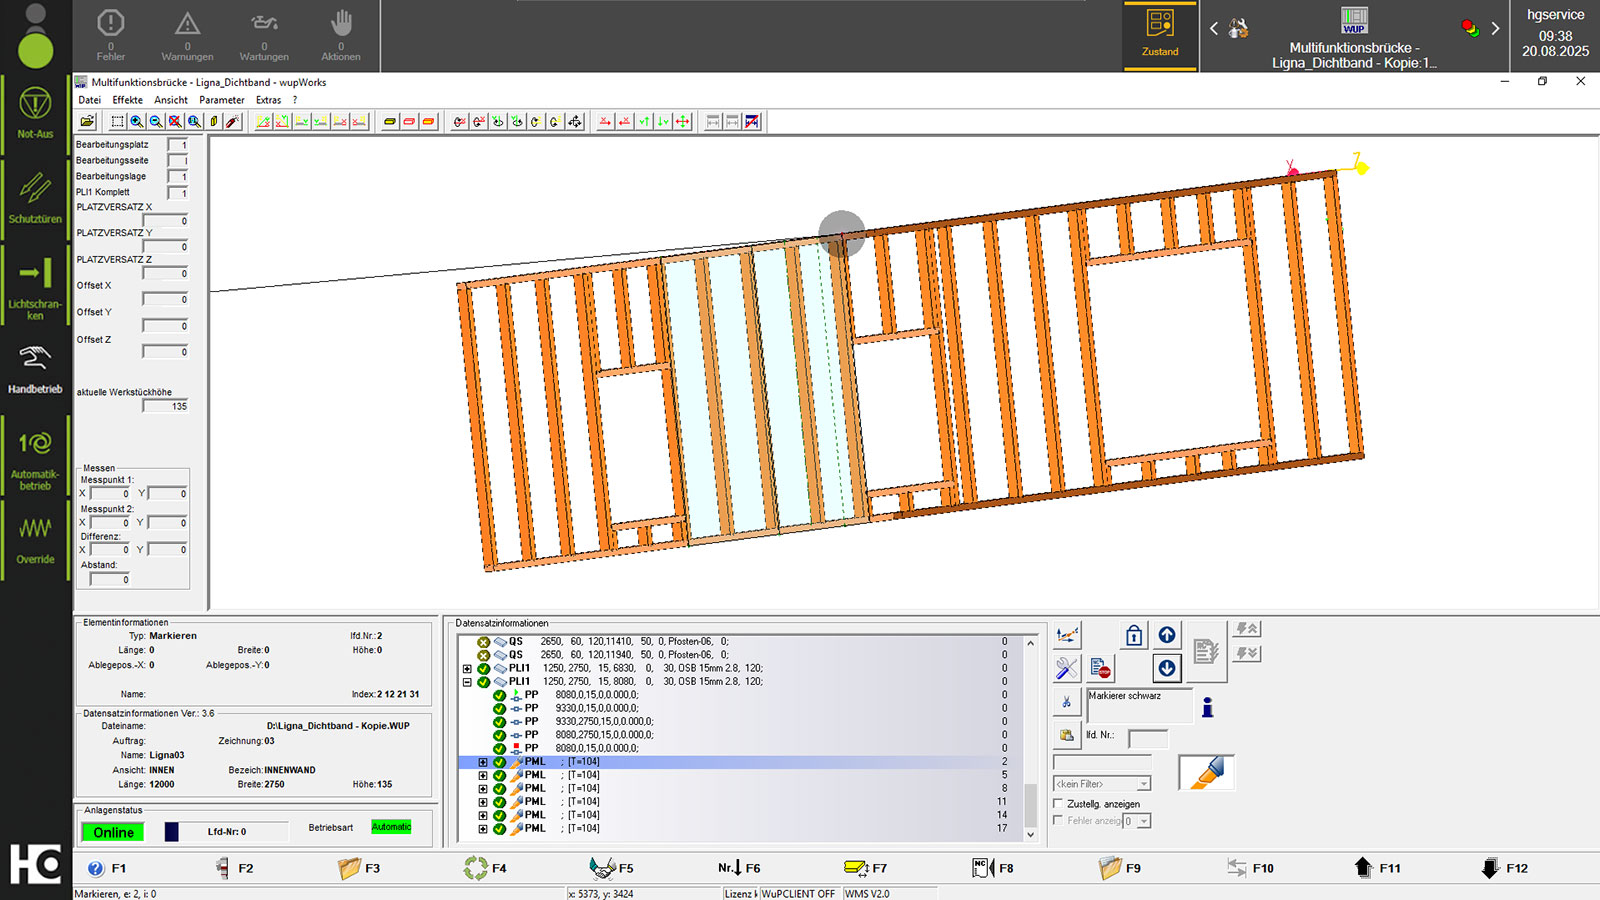The image size is (1600, 900).
Task: Open the Parameter menu
Action: pyautogui.click(x=222, y=100)
